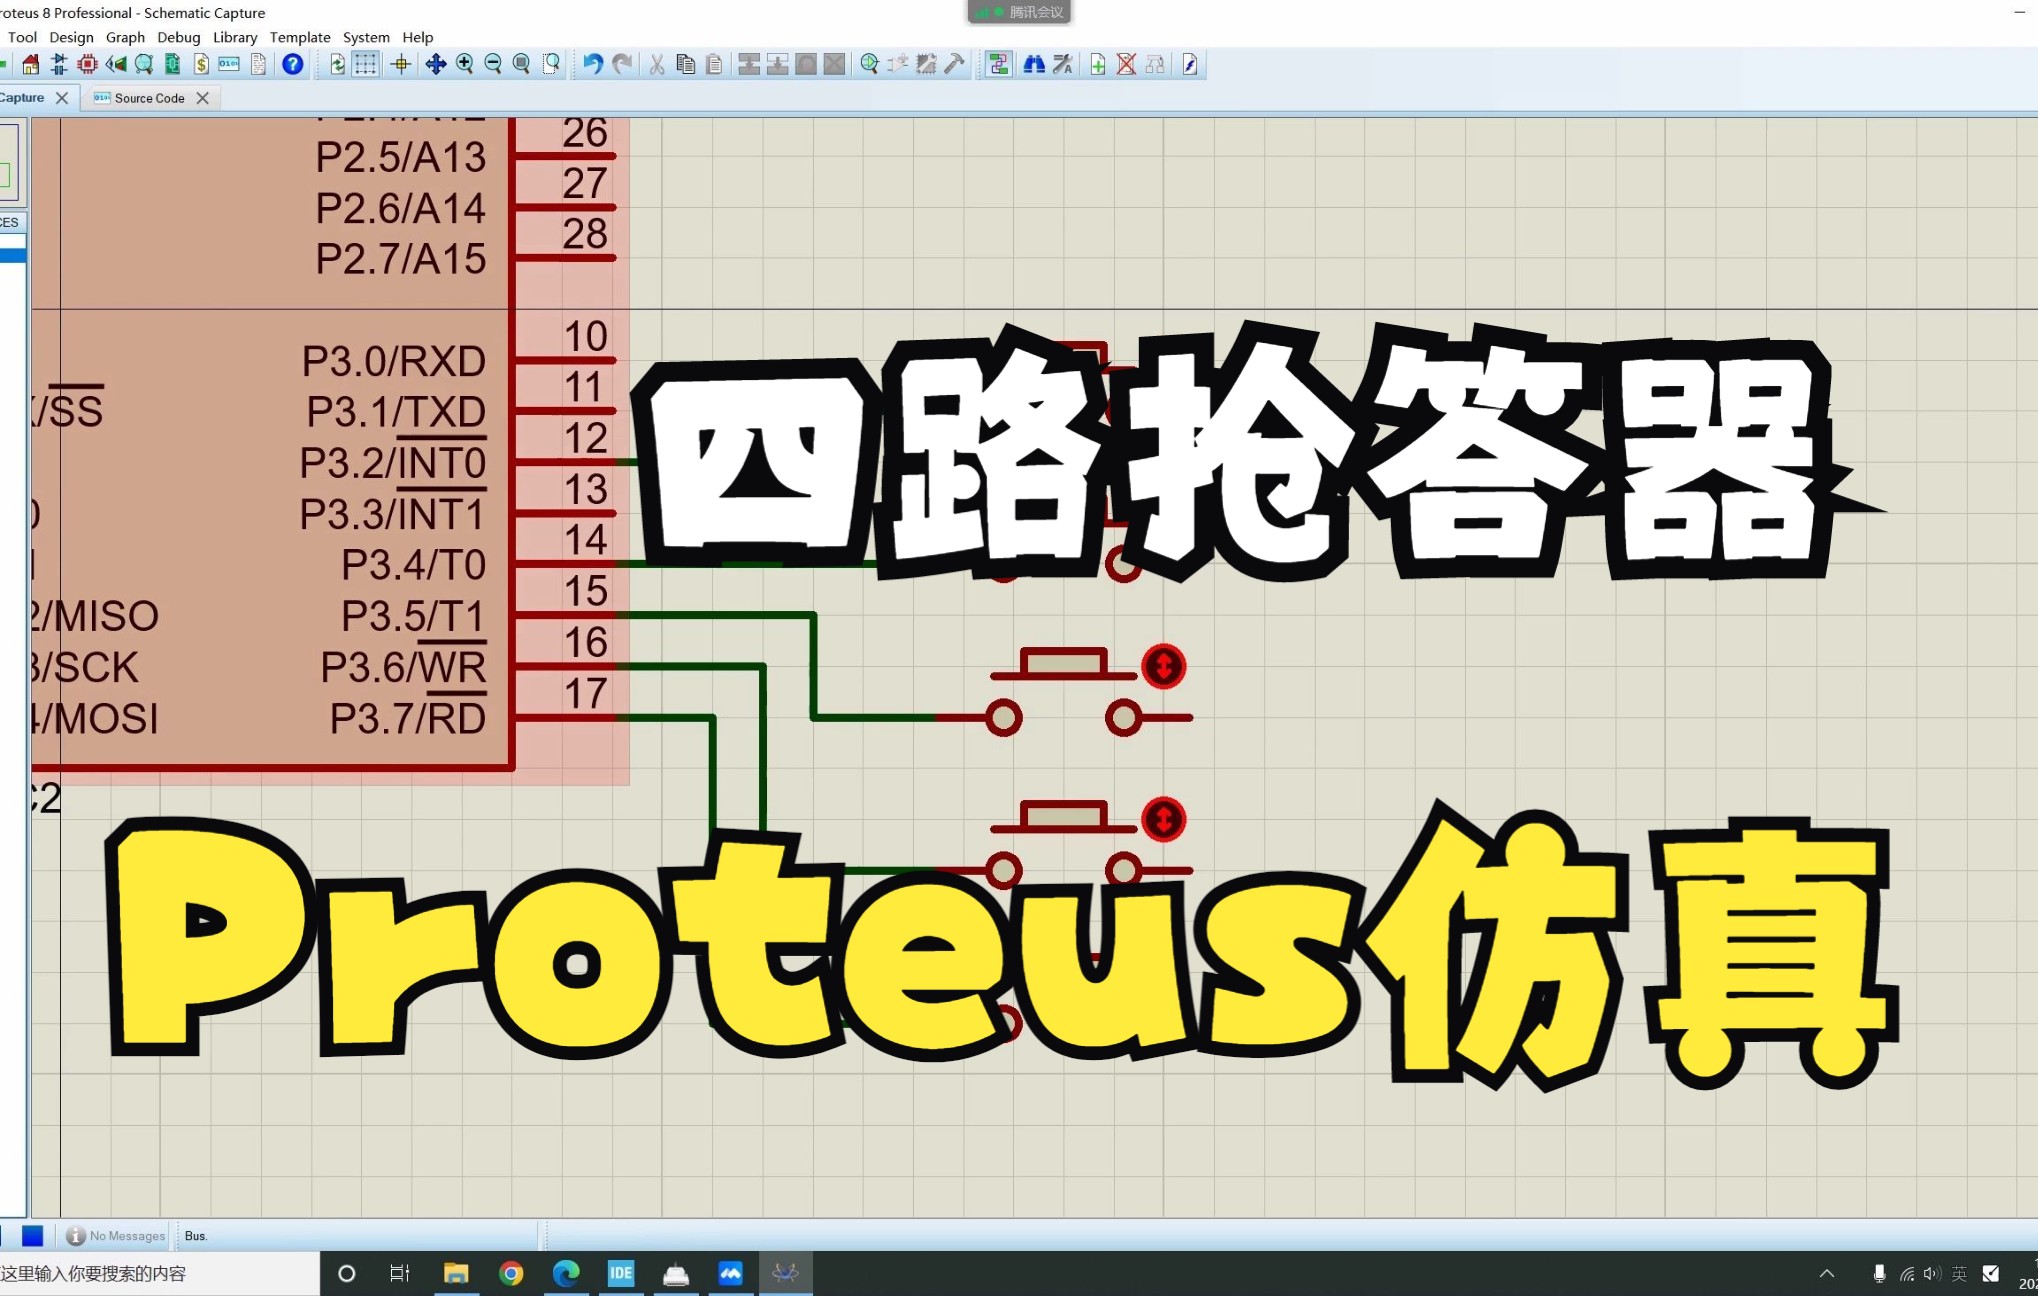2038x1296 pixels.
Task: Click the No Messages status indicator
Action: [116, 1236]
